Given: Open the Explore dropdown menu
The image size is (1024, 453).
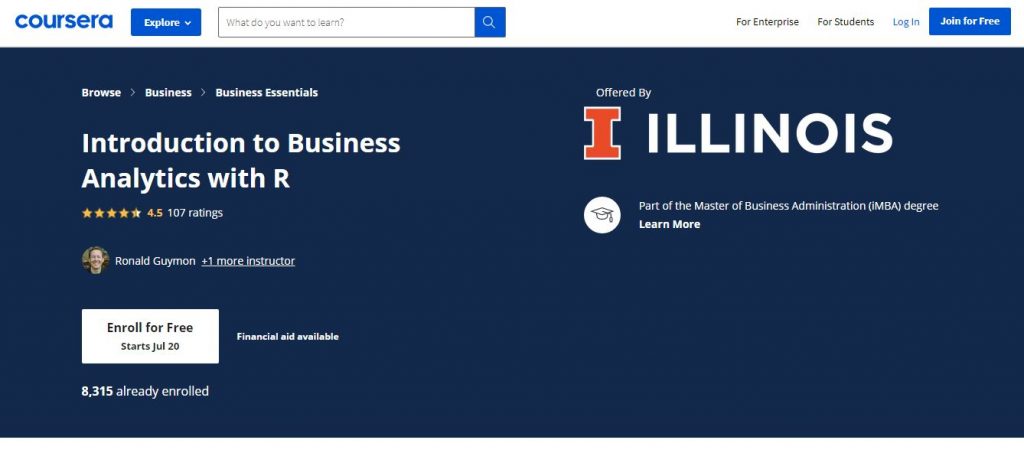Looking at the screenshot, I should (x=166, y=22).
